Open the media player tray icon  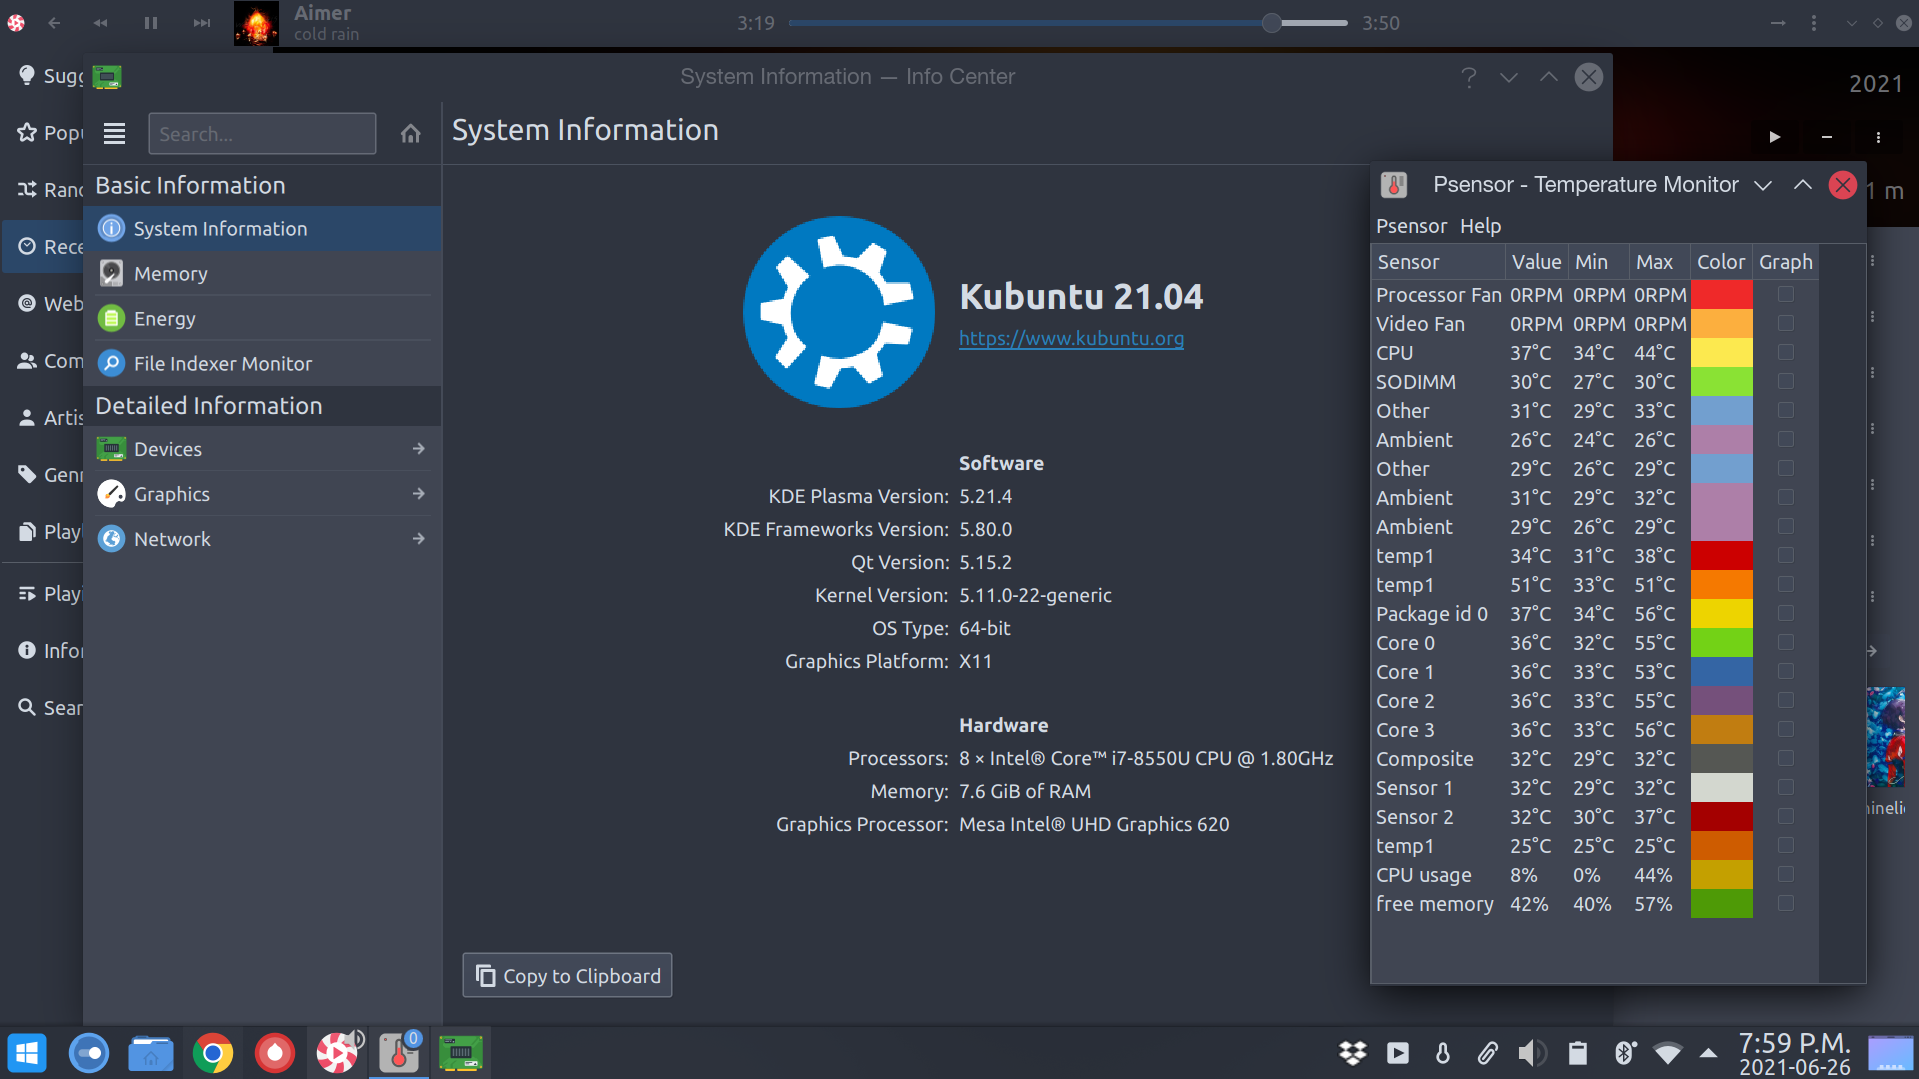click(1398, 1053)
